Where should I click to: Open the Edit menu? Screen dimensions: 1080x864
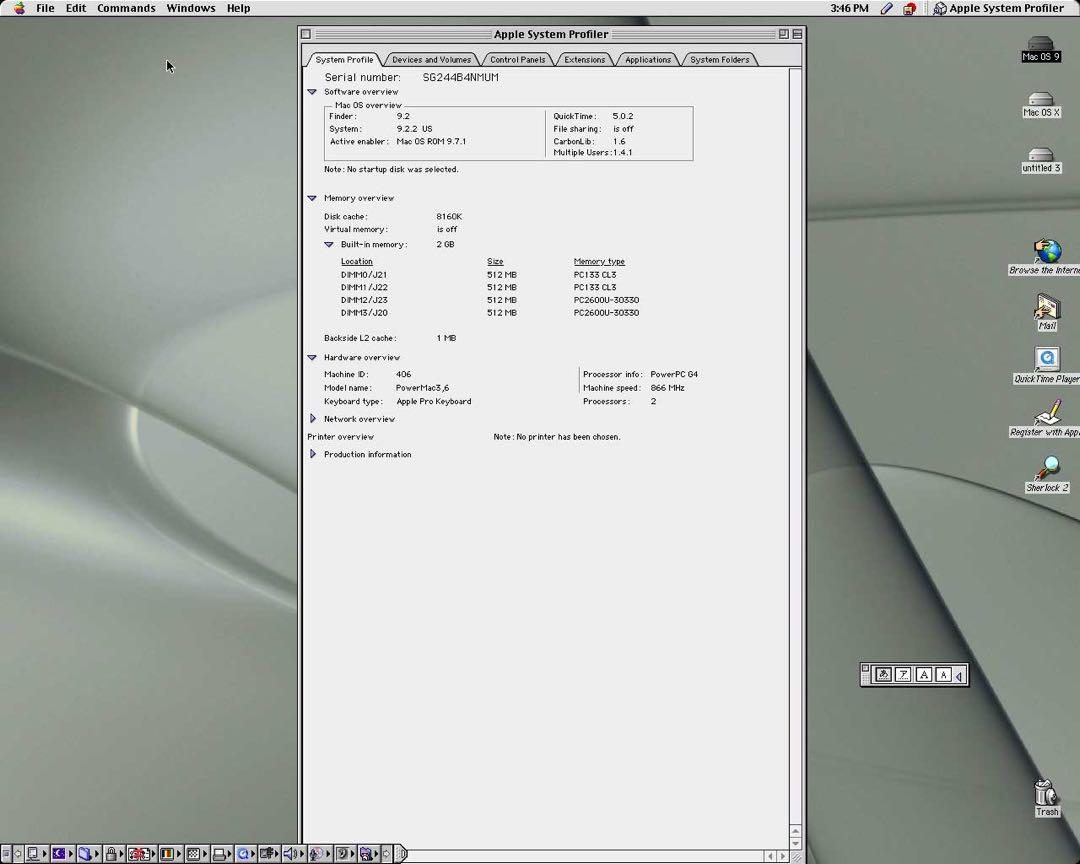pos(76,8)
